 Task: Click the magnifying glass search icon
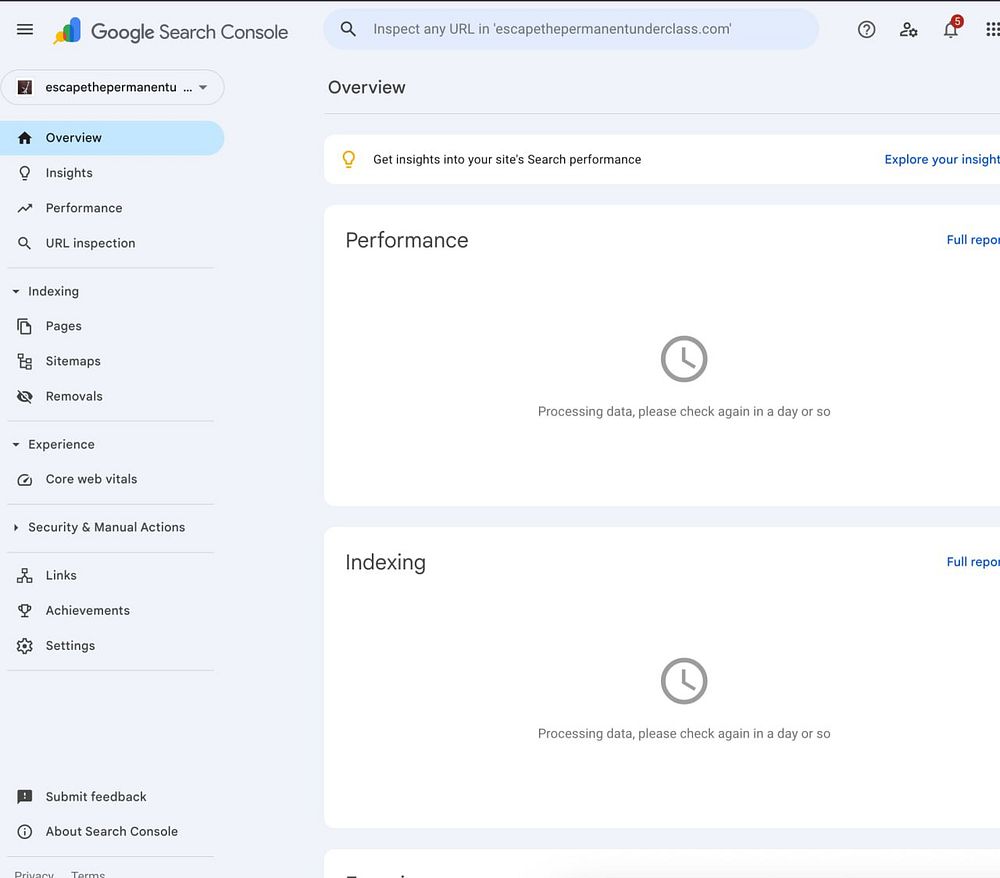[x=348, y=29]
